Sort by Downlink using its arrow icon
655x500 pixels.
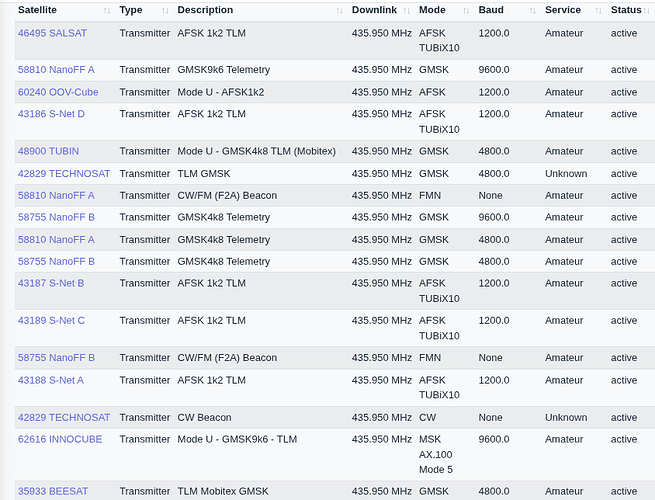[x=406, y=10]
